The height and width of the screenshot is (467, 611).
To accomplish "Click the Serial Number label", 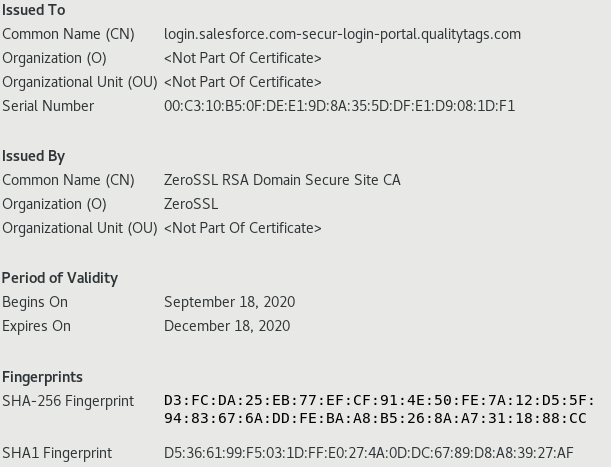I will [48, 106].
